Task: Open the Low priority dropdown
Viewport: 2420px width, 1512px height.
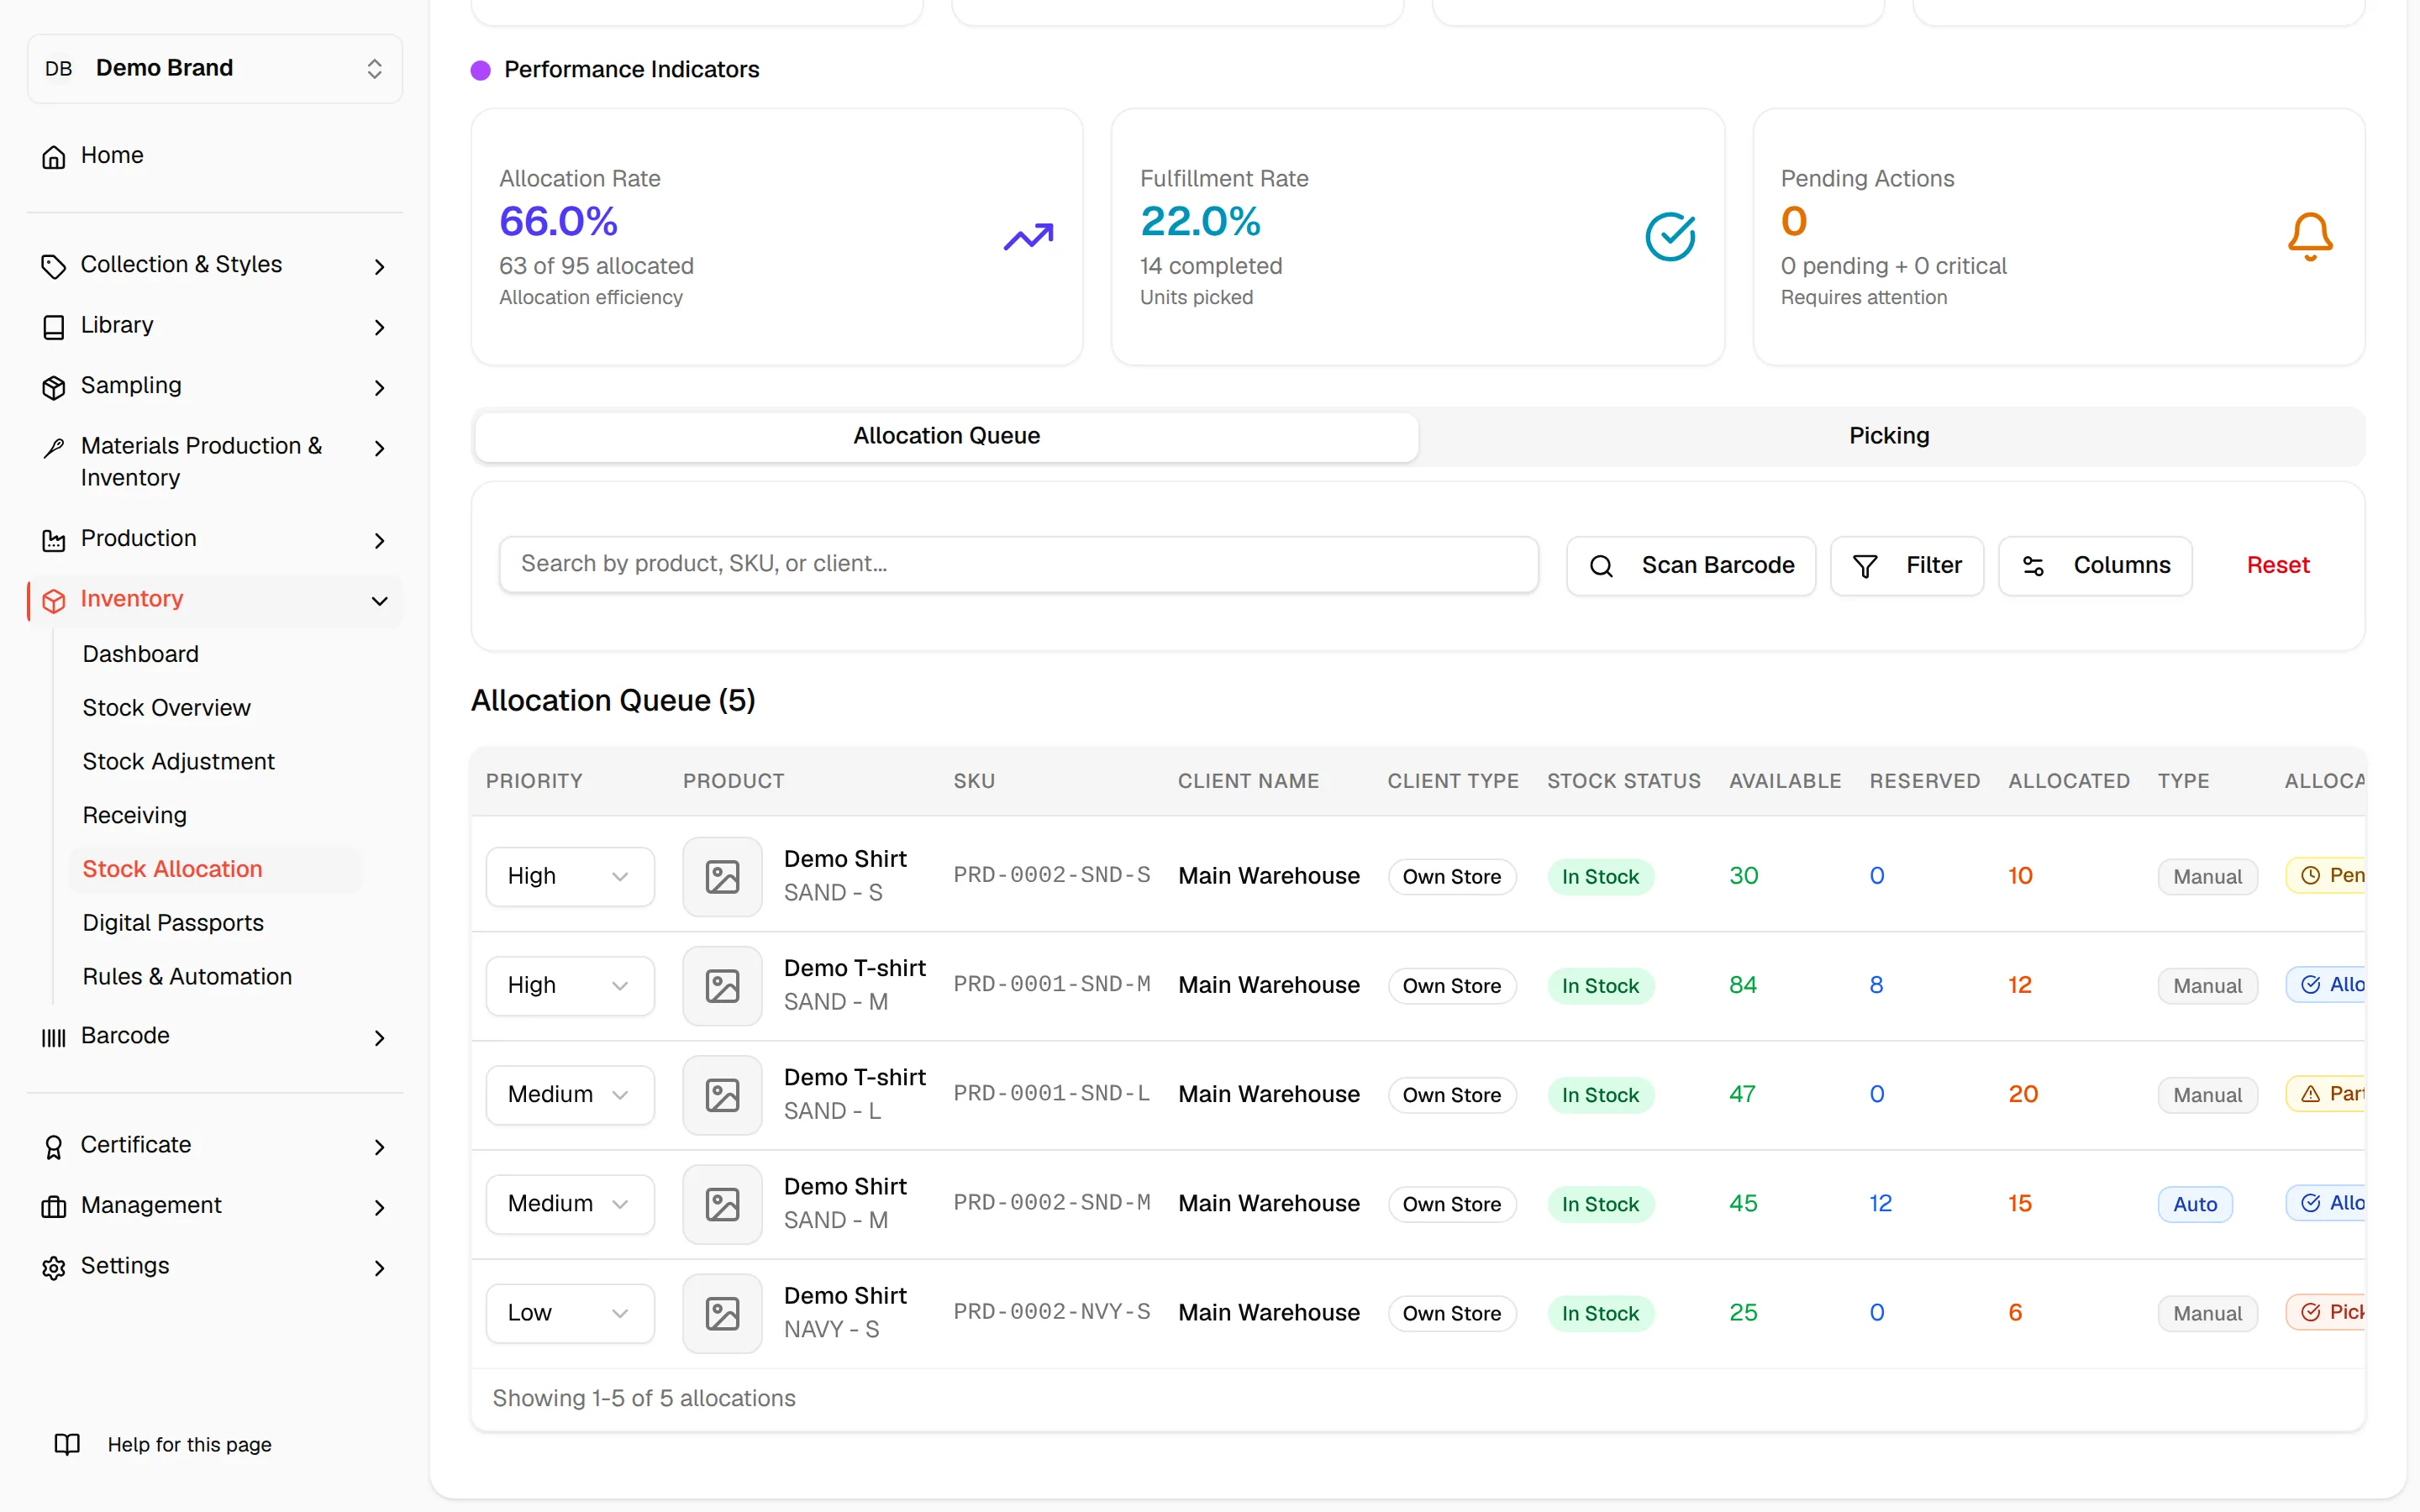Action: (x=570, y=1313)
